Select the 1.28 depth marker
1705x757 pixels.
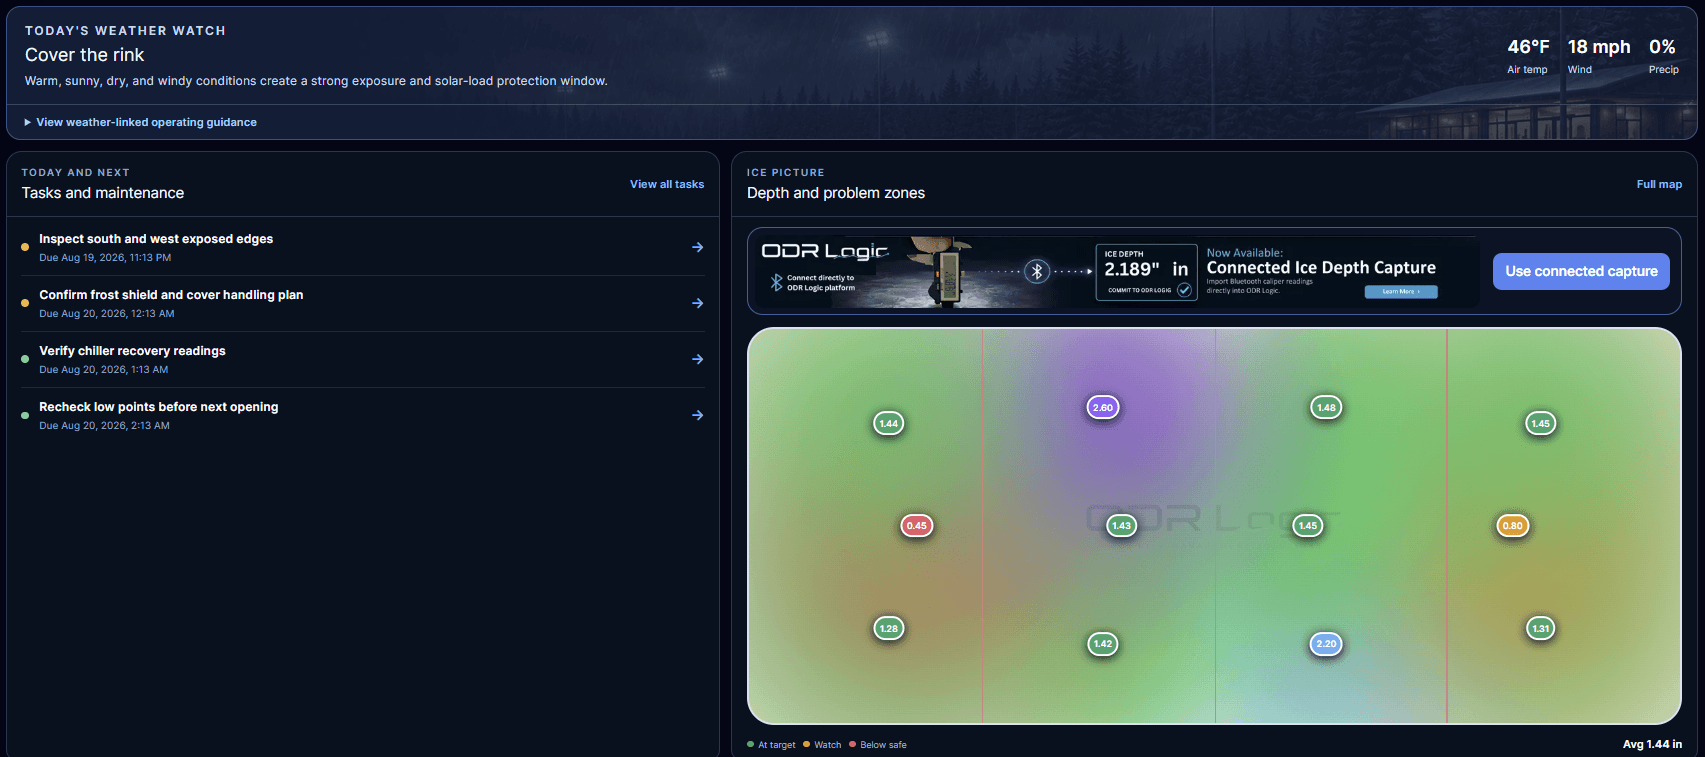[889, 629]
